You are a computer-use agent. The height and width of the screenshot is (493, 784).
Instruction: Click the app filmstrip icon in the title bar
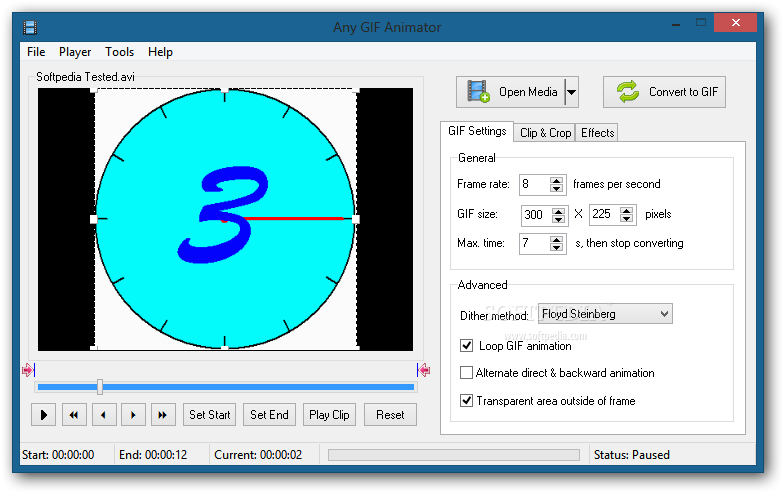[30, 27]
